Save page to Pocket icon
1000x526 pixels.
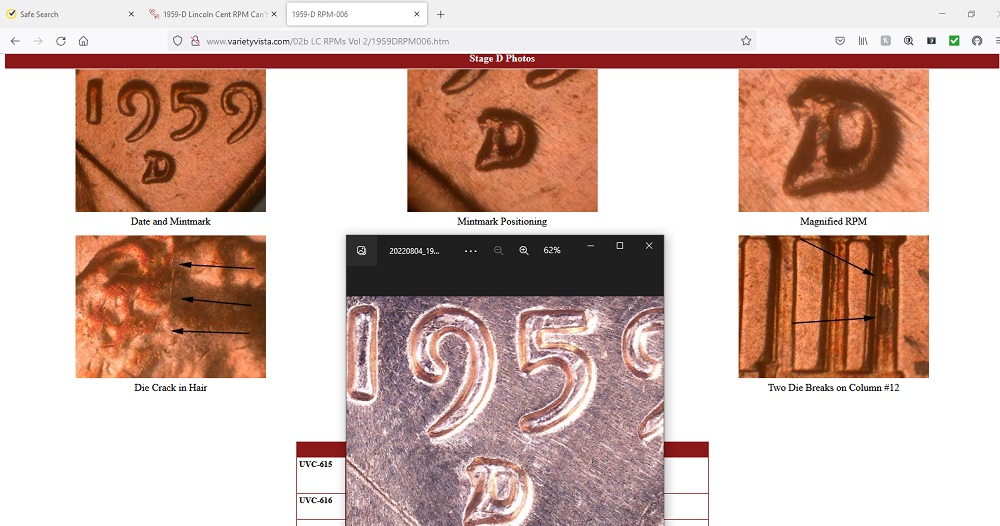point(840,41)
